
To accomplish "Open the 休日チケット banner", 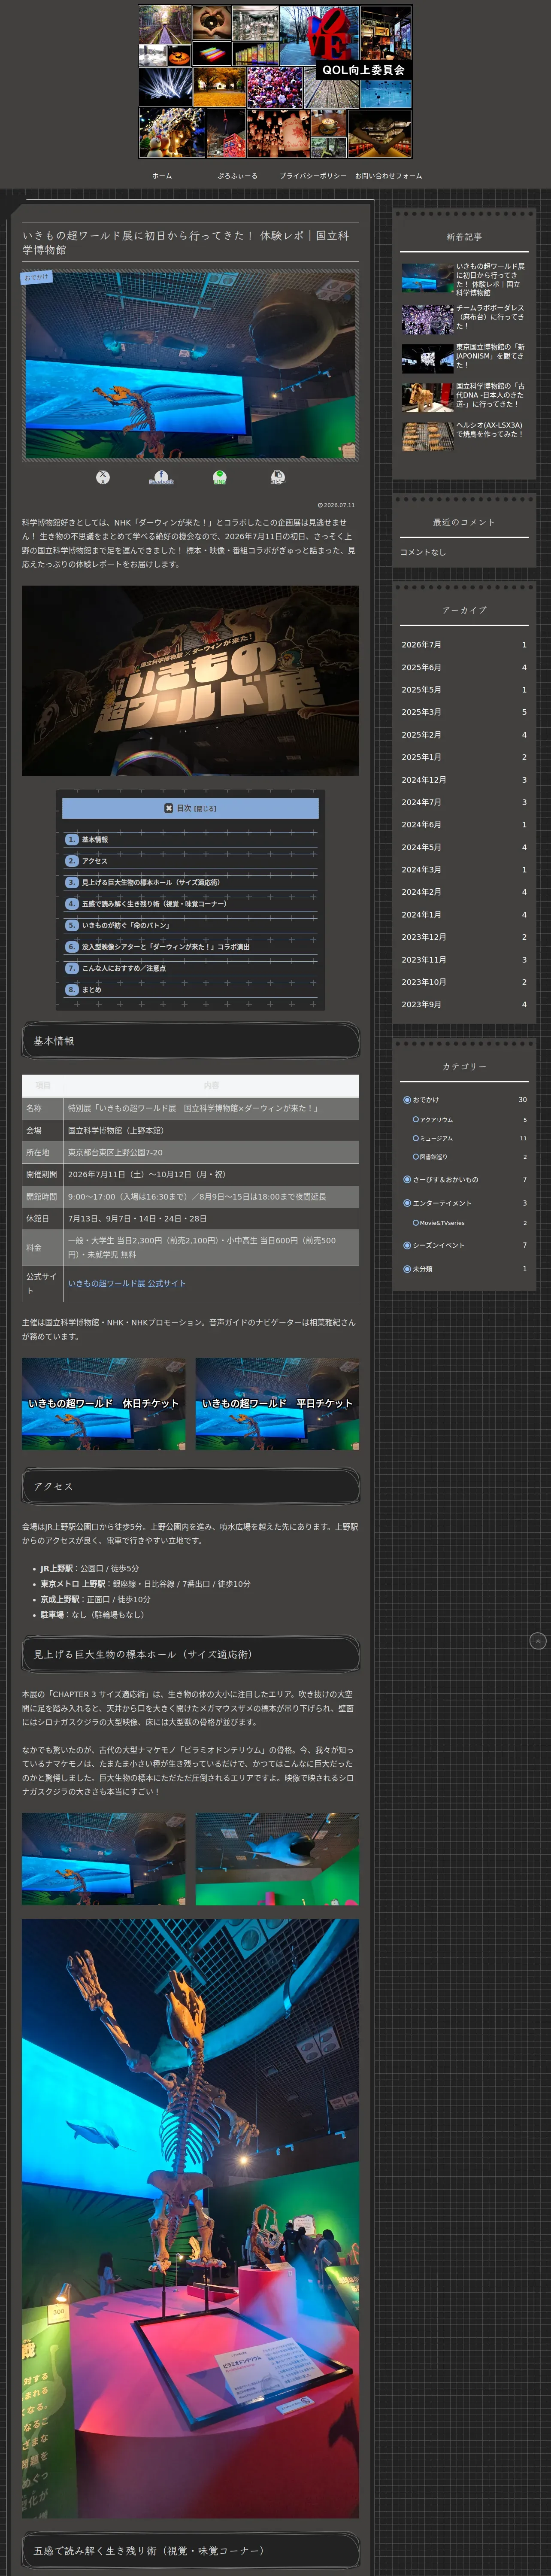I will point(104,1404).
